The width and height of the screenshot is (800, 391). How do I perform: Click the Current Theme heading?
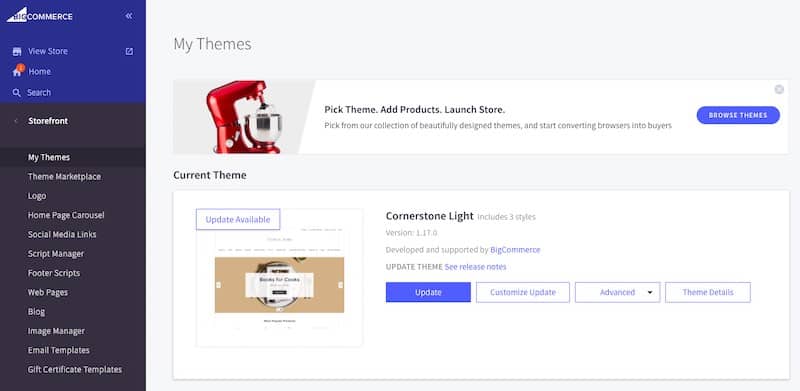210,175
